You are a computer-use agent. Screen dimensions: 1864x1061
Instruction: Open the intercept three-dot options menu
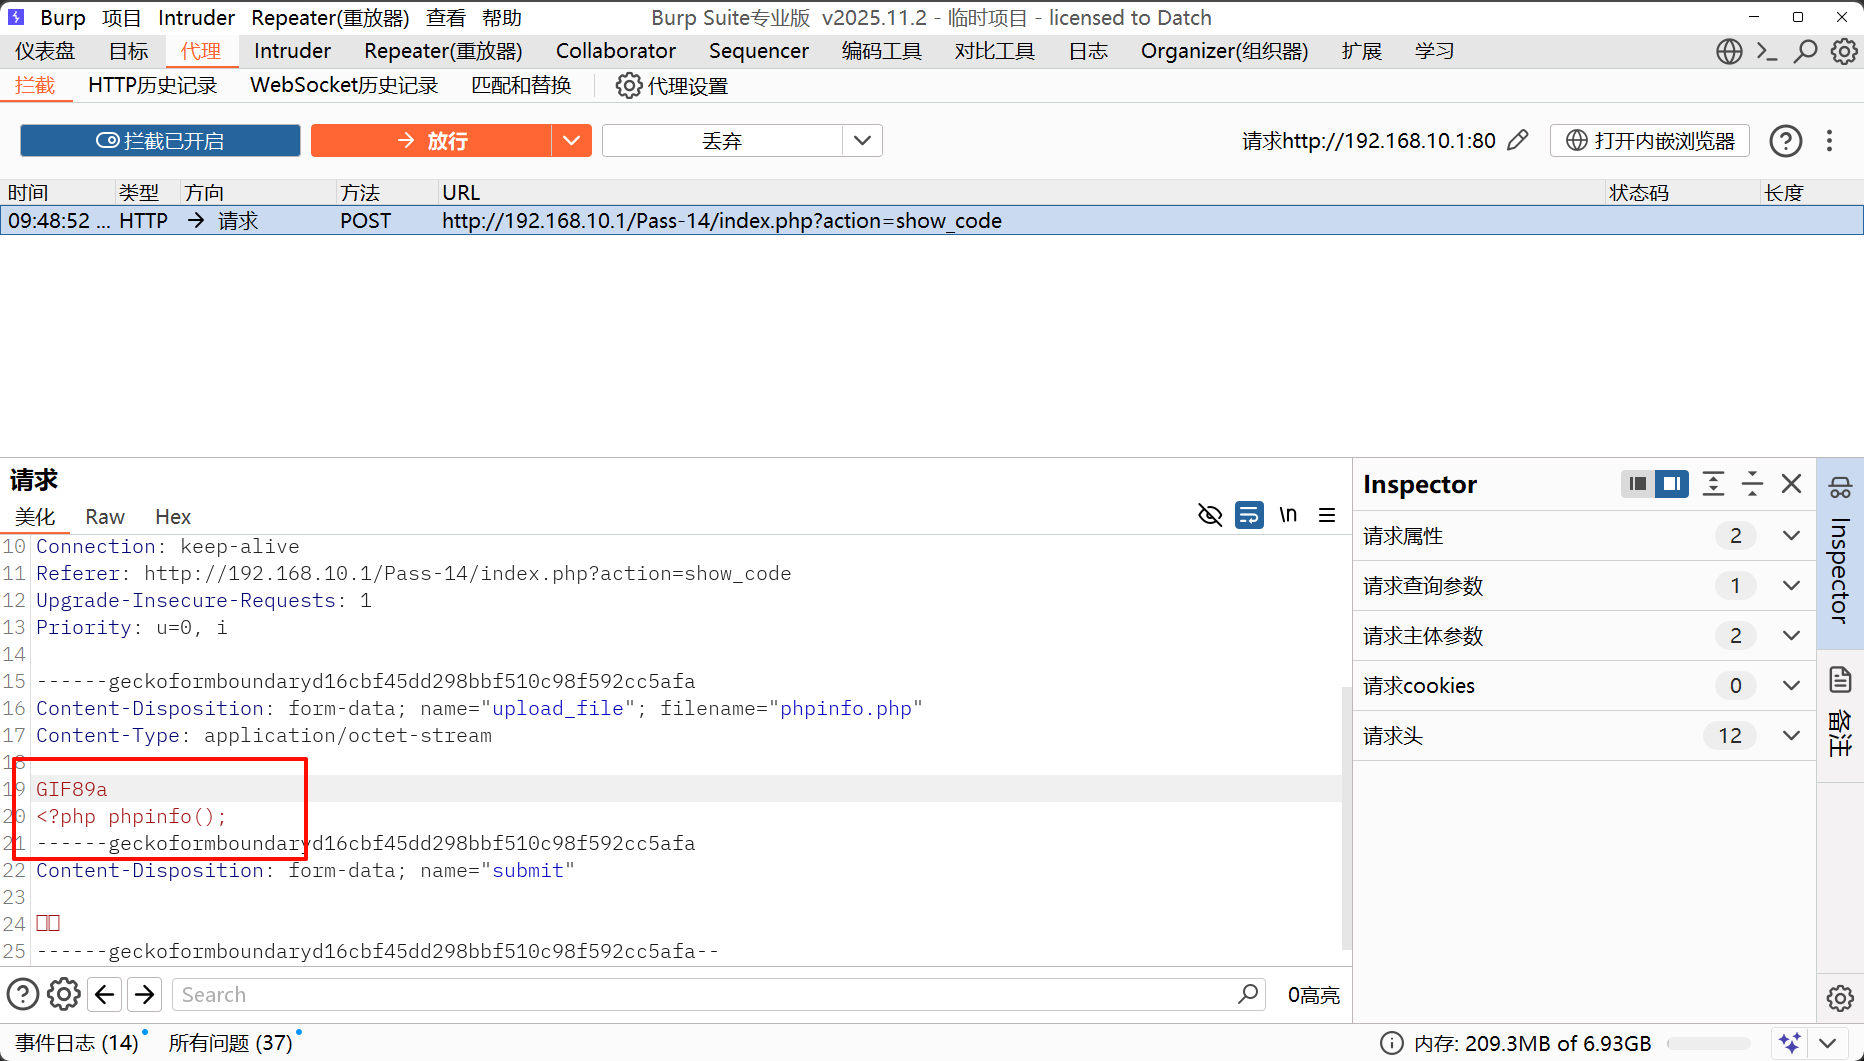1829,141
